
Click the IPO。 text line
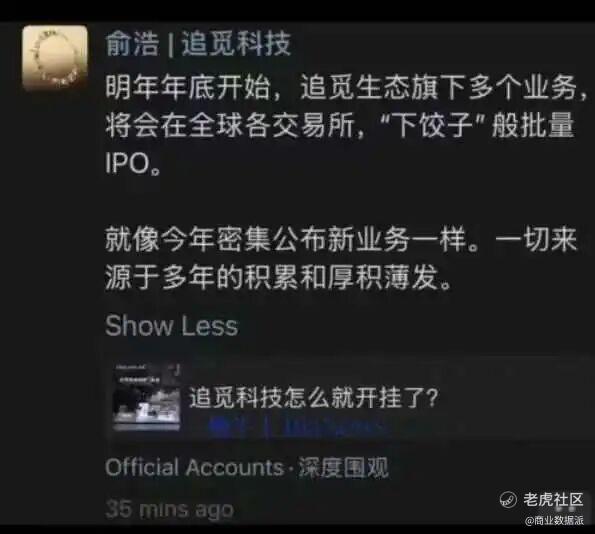tap(133, 164)
